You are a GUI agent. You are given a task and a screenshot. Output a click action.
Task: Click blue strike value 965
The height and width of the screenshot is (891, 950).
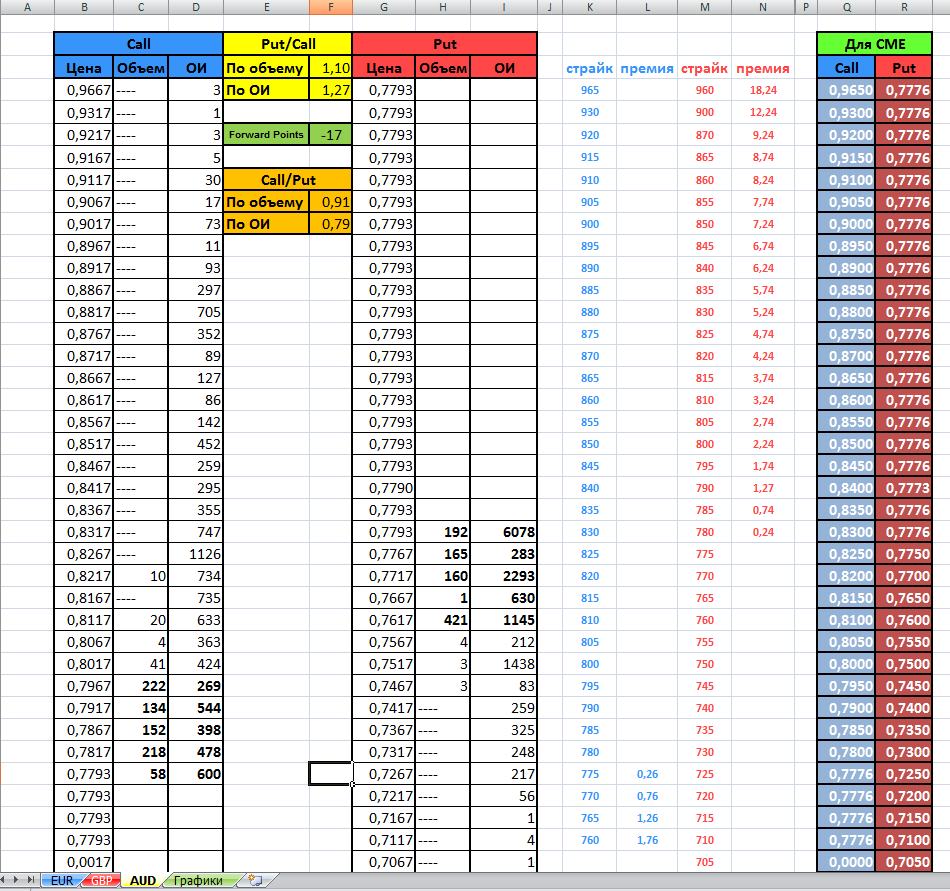[x=590, y=90]
